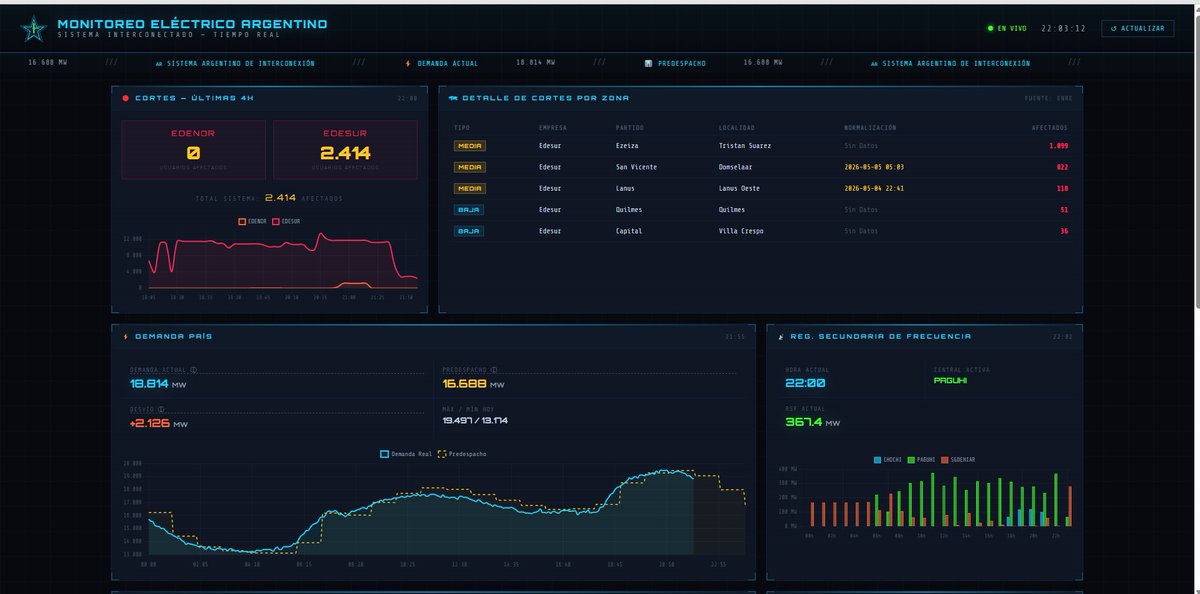Click the Cortes últimas 4H outage chart
Image resolution: width=1200 pixels, height=594 pixels.
270,265
